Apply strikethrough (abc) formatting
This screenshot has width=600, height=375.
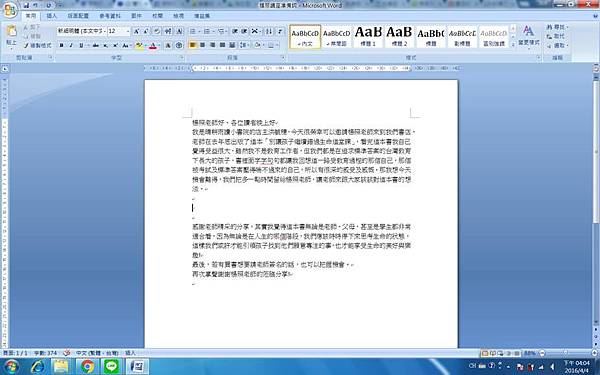(x=96, y=45)
